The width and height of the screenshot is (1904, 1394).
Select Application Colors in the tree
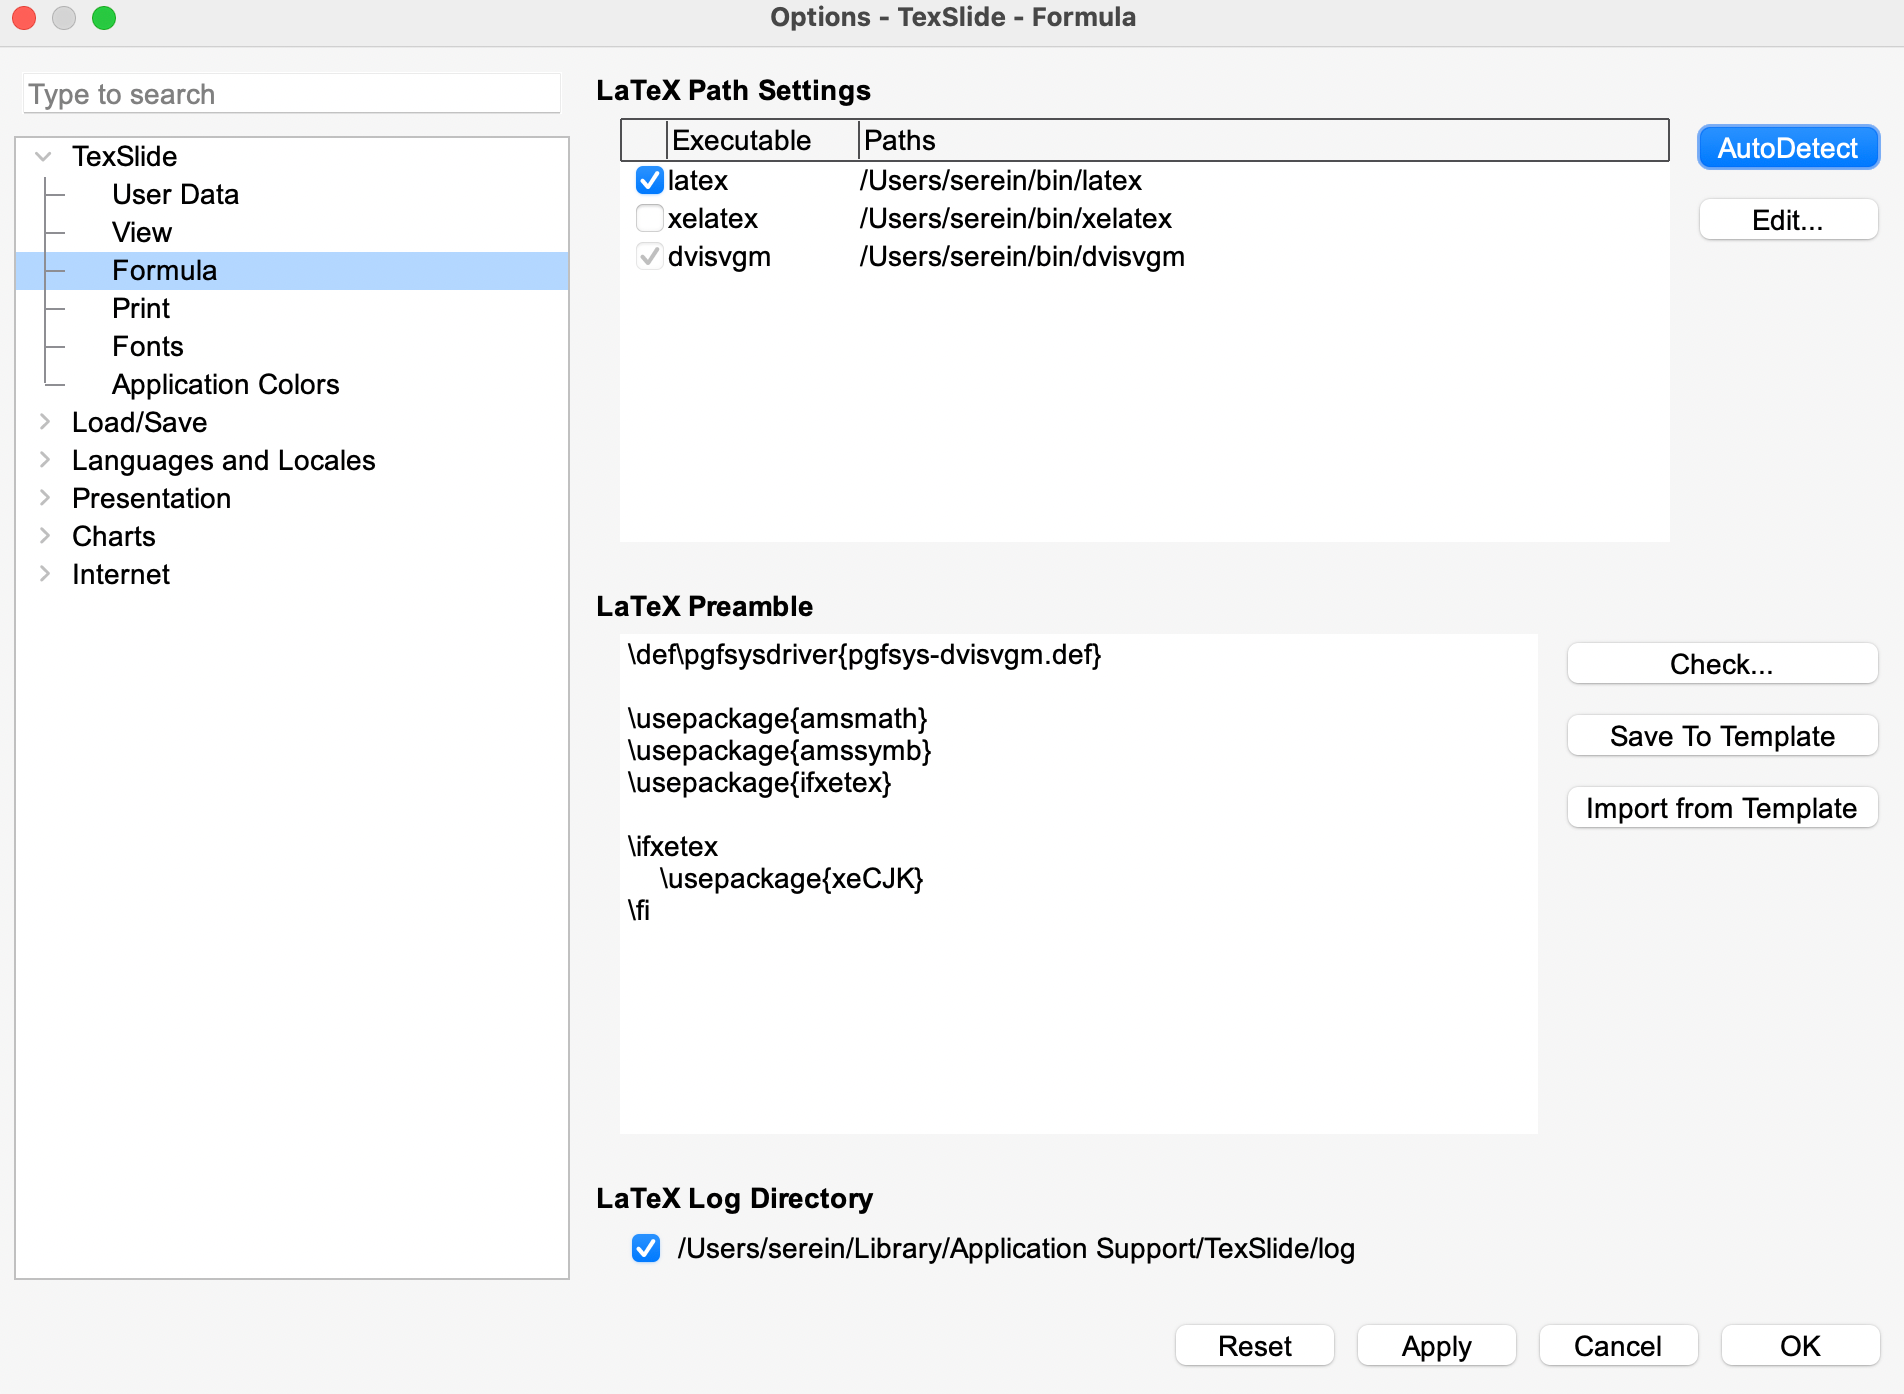click(x=226, y=384)
